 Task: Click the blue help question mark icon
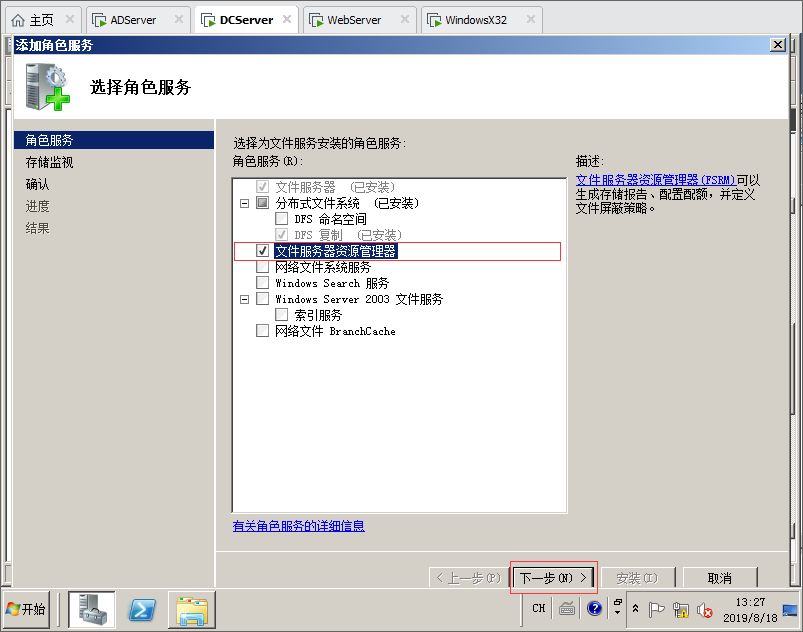click(x=594, y=608)
